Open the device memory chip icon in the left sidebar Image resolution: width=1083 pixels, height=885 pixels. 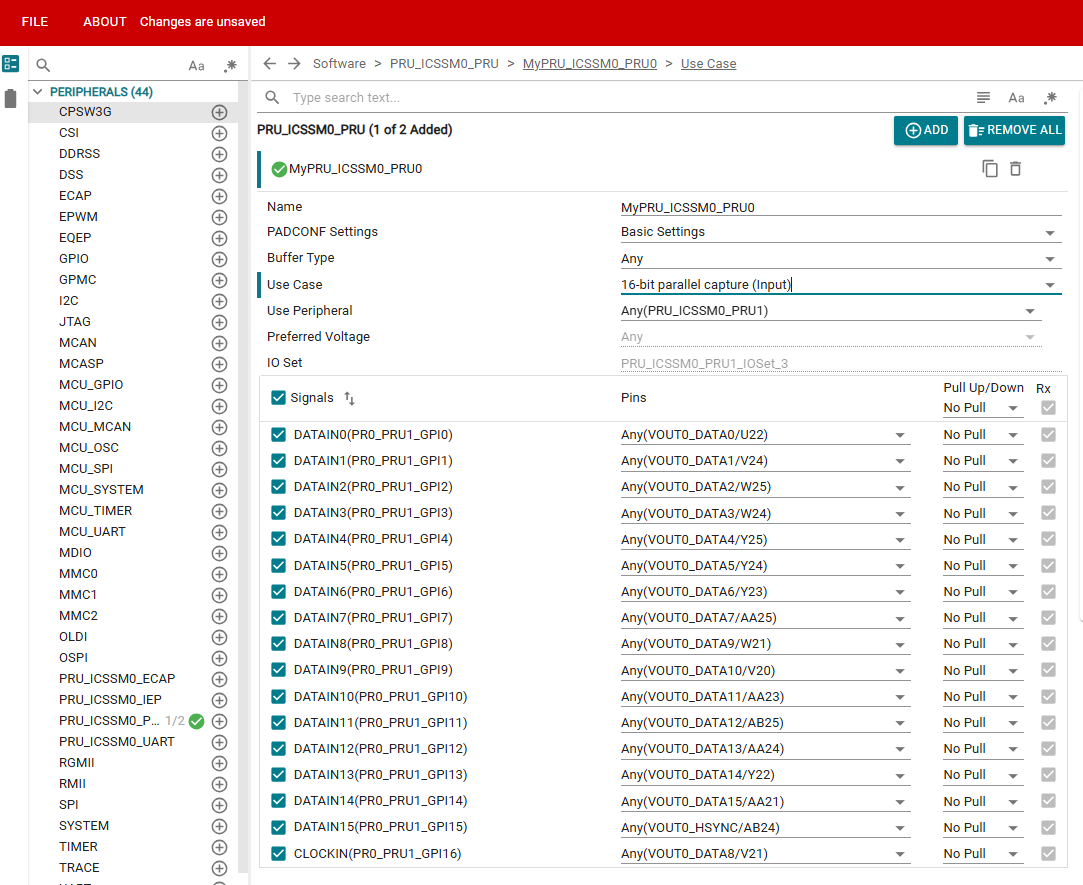[10, 99]
